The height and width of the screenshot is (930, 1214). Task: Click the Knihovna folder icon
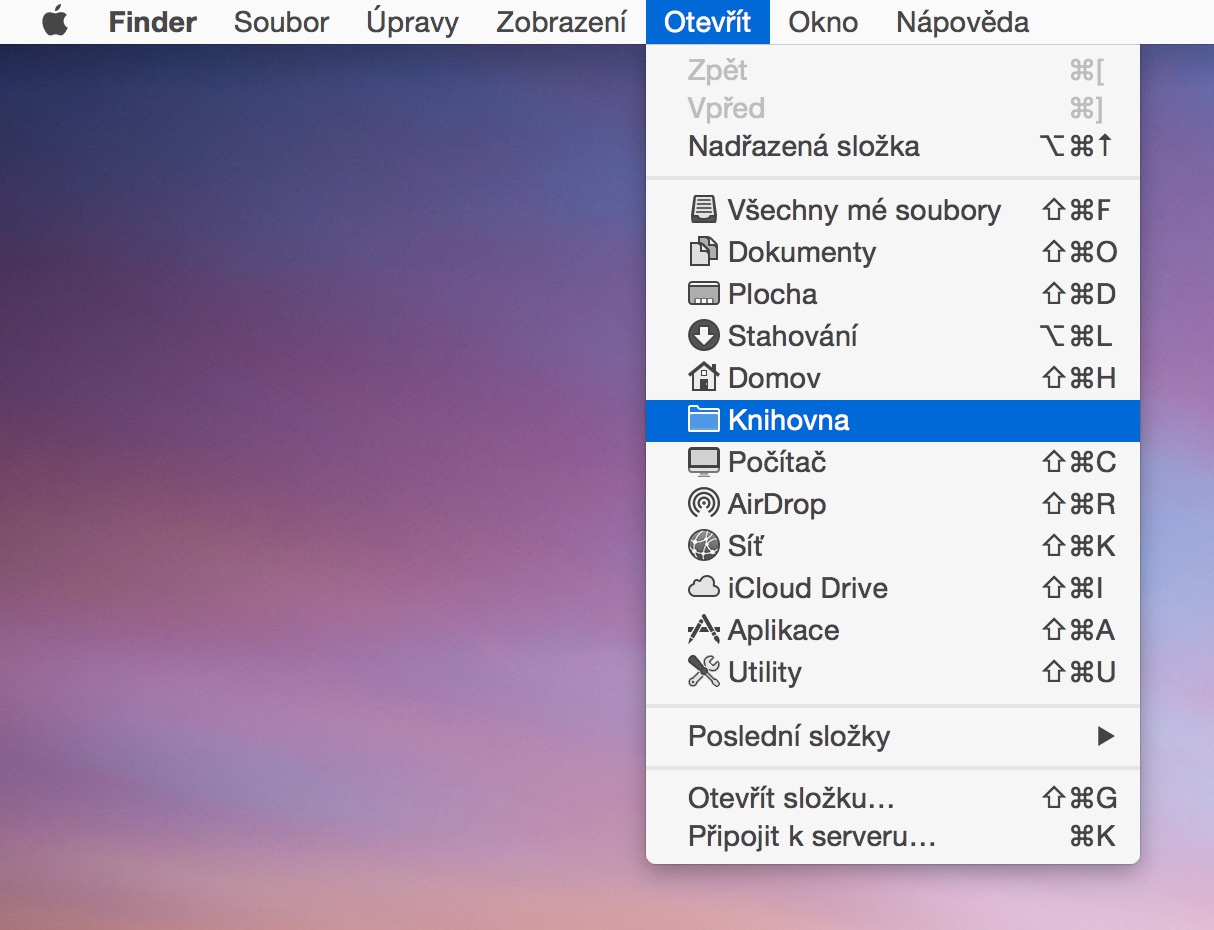pos(704,420)
